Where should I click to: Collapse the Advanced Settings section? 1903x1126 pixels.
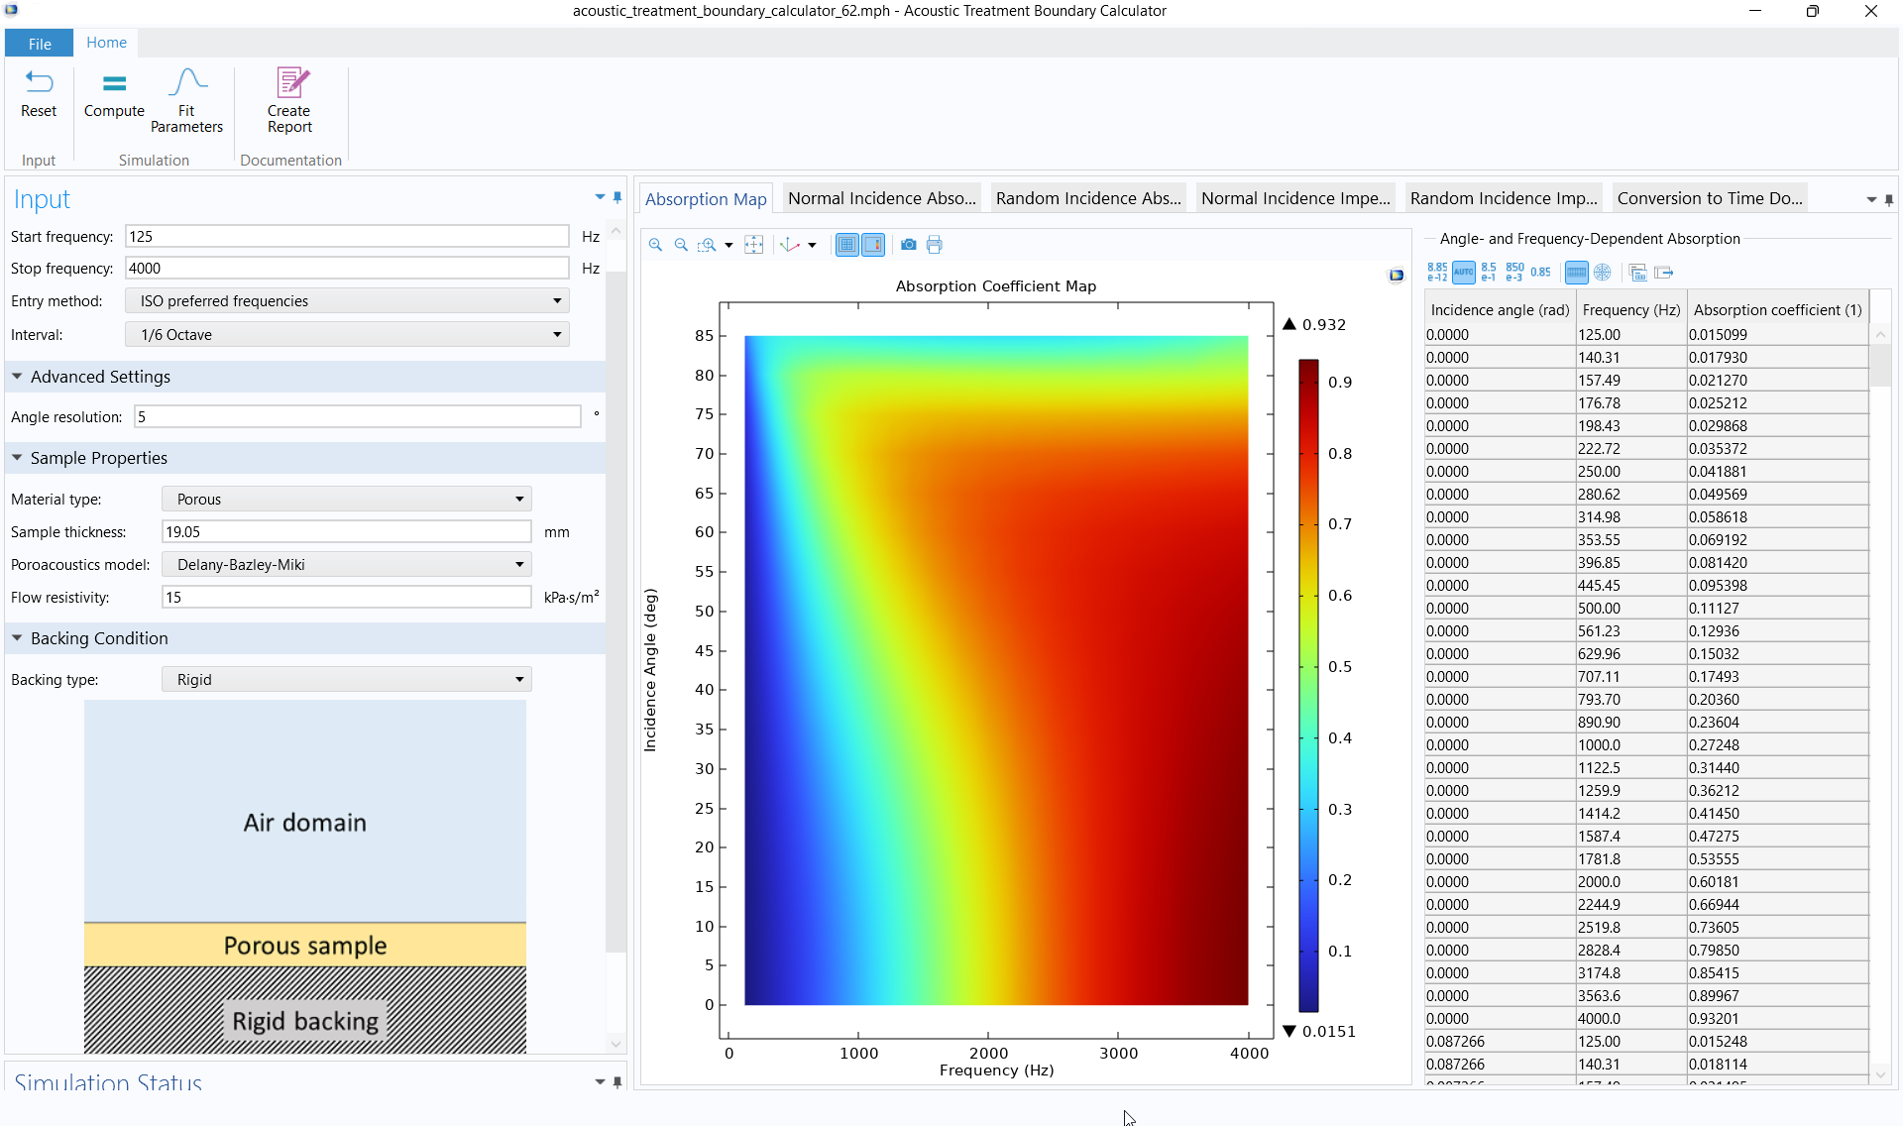coord(17,377)
